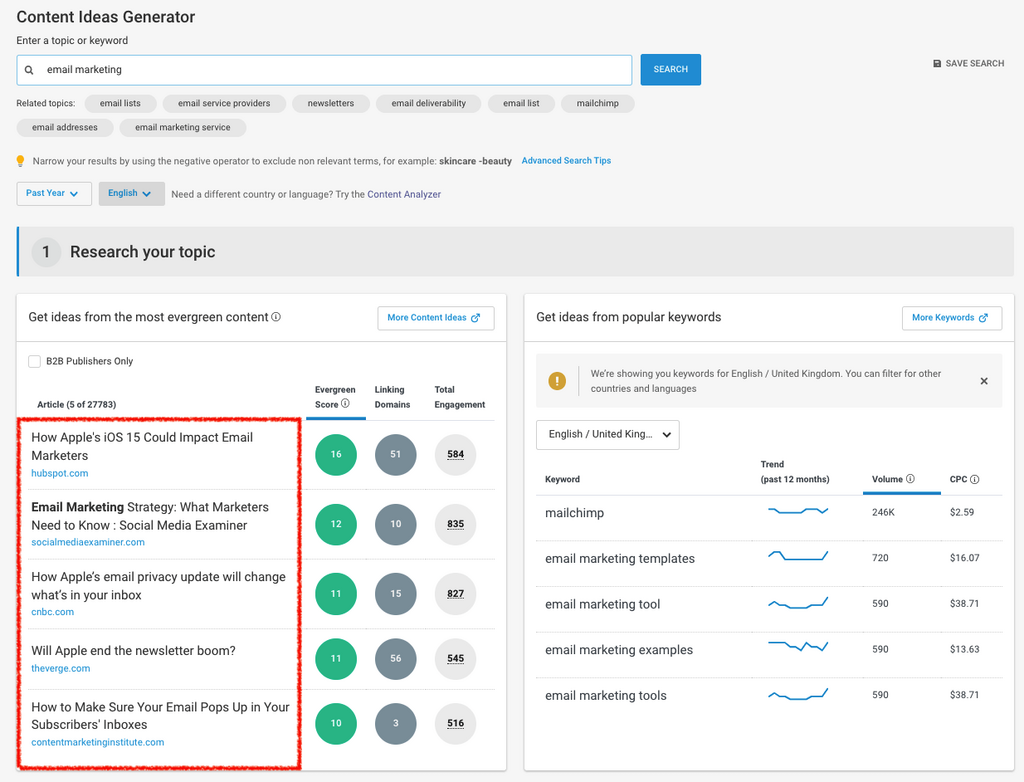Click the magnifier icon in search field
This screenshot has height=782, width=1024.
(x=29, y=70)
